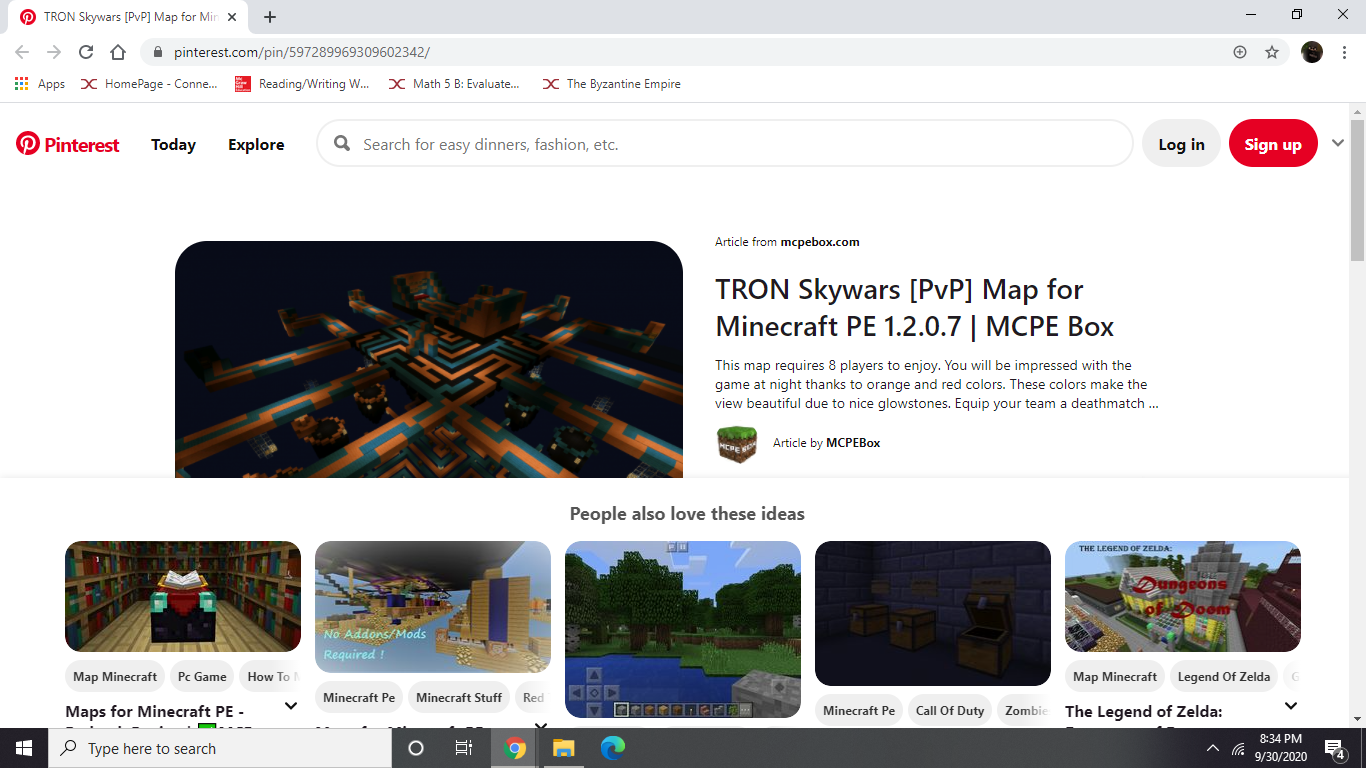Open the browser home page
The height and width of the screenshot is (768, 1366).
click(x=118, y=52)
